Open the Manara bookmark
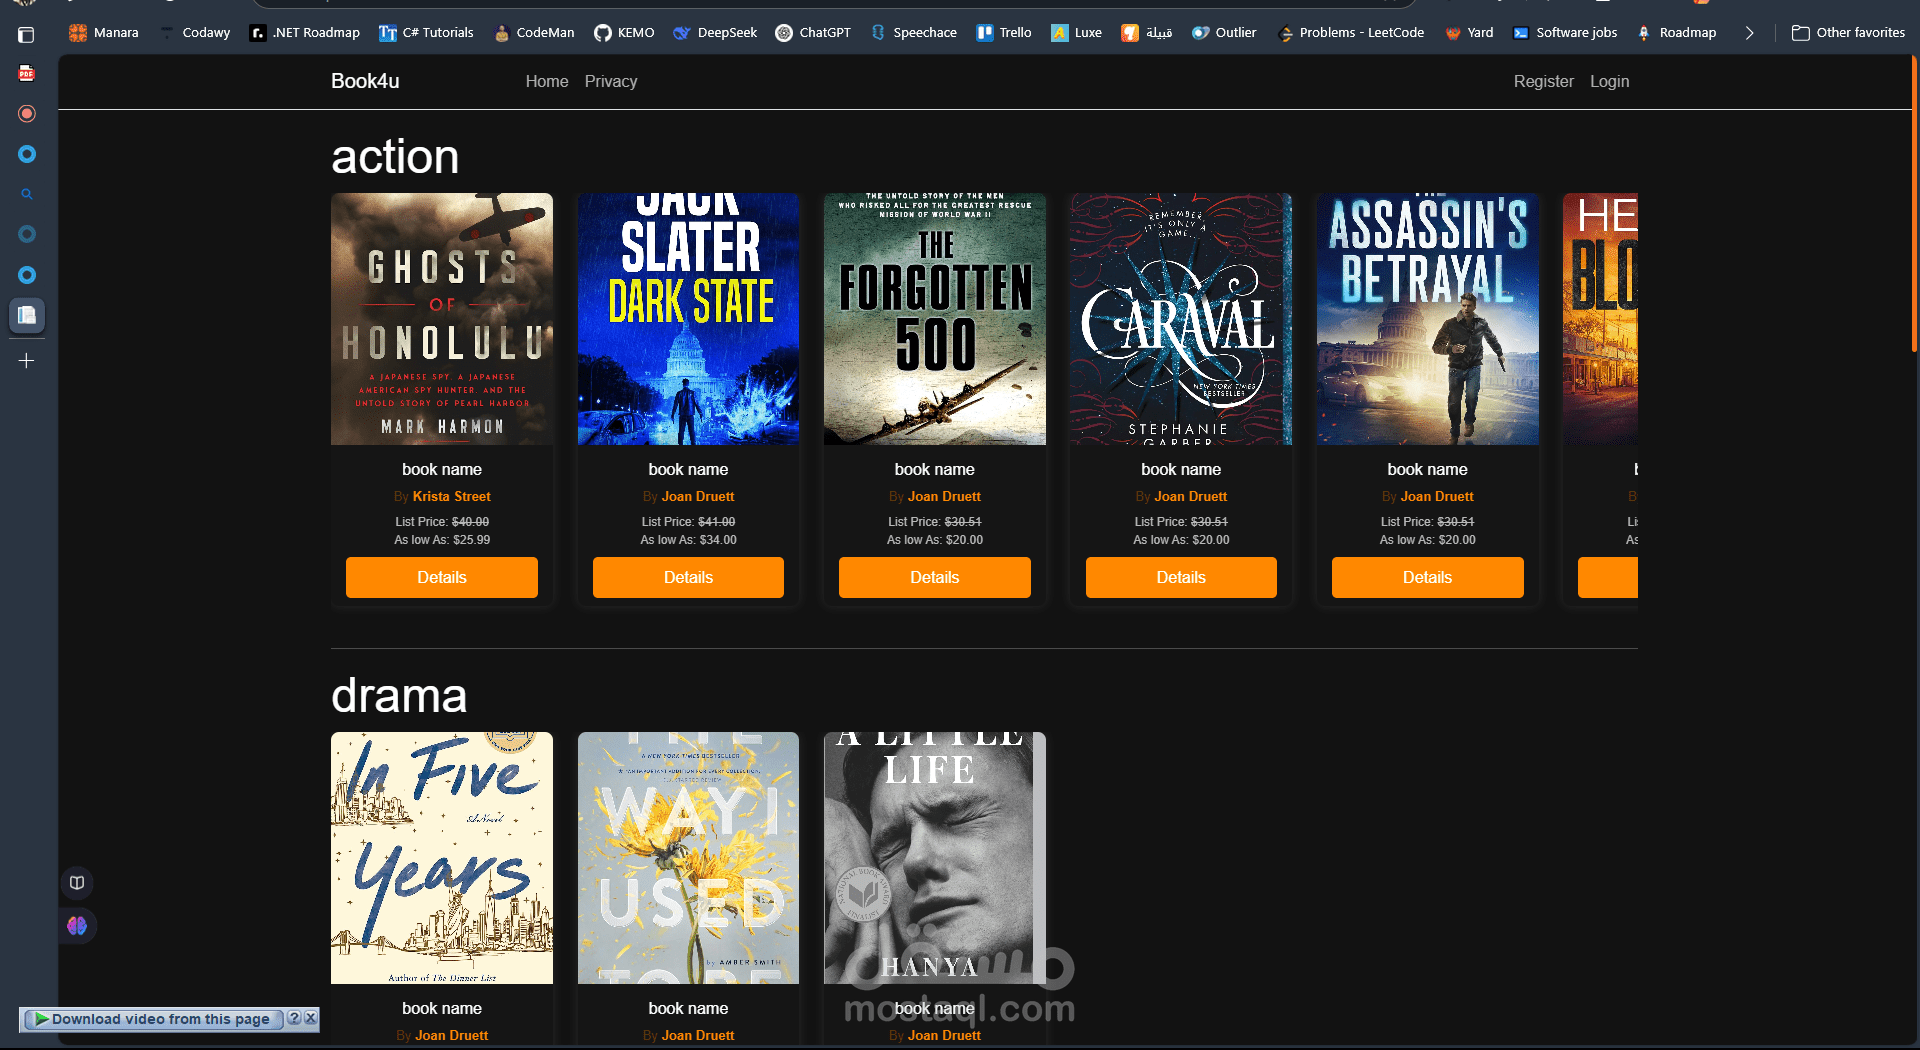 click(x=103, y=32)
